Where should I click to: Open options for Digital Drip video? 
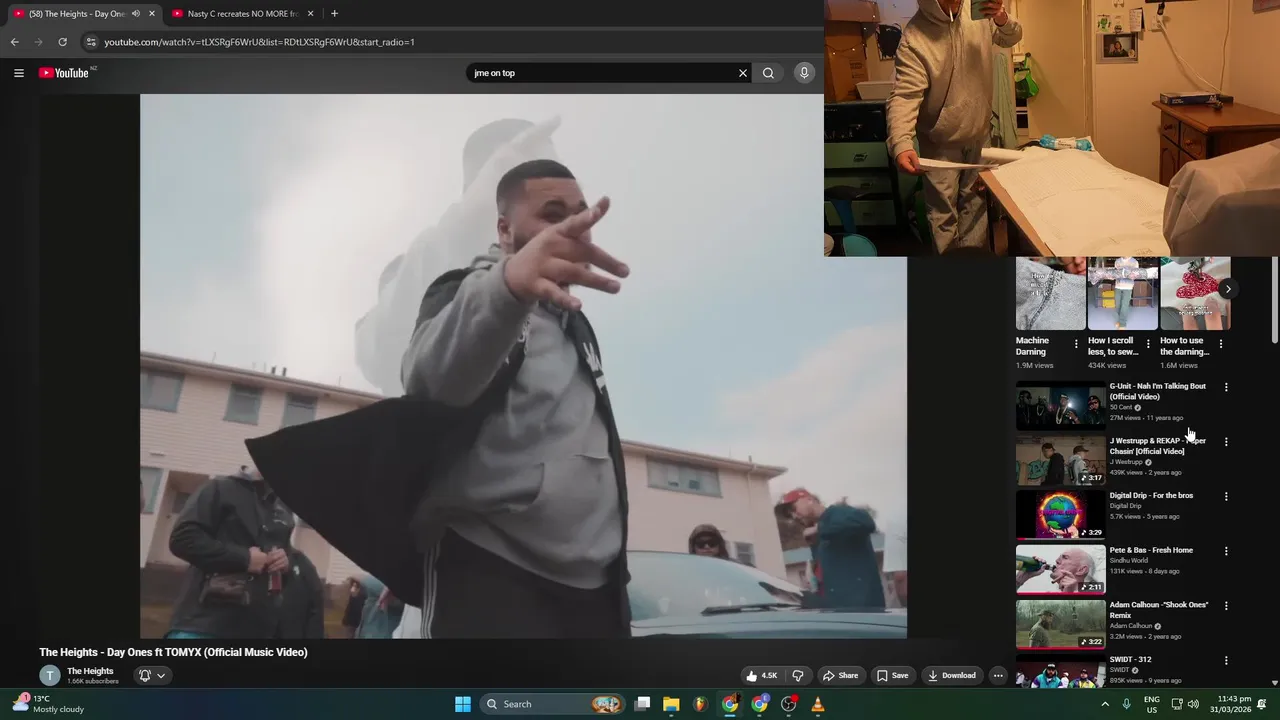[1226, 496]
